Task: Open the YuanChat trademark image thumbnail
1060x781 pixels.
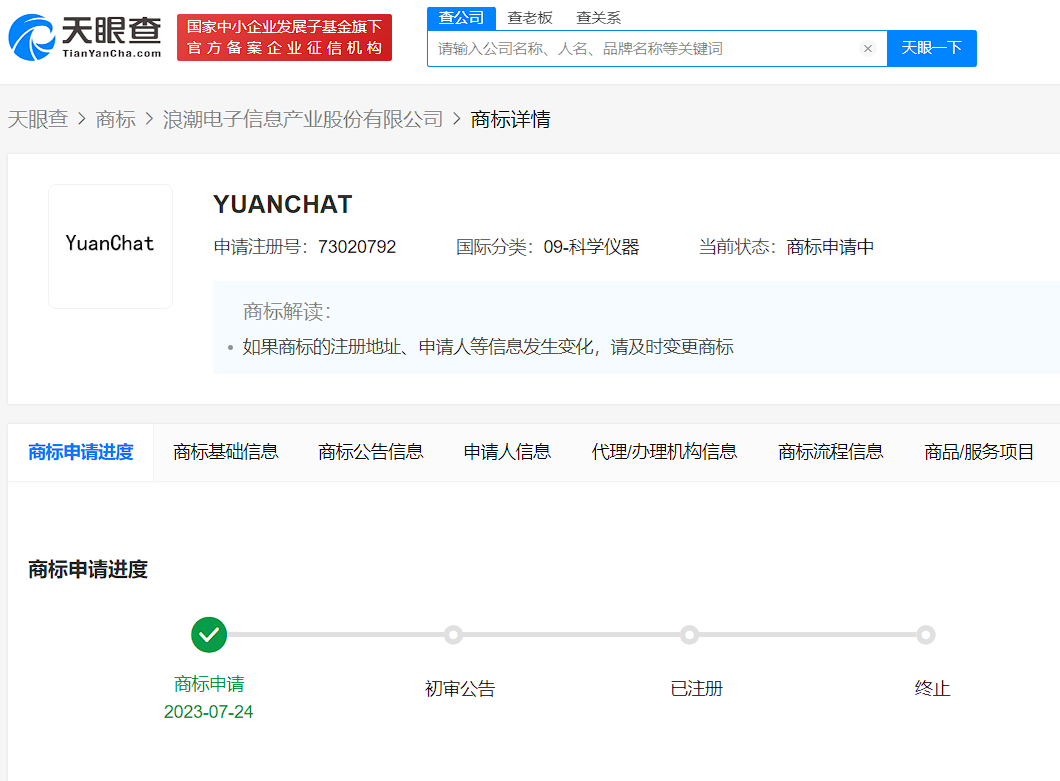Action: tap(110, 246)
